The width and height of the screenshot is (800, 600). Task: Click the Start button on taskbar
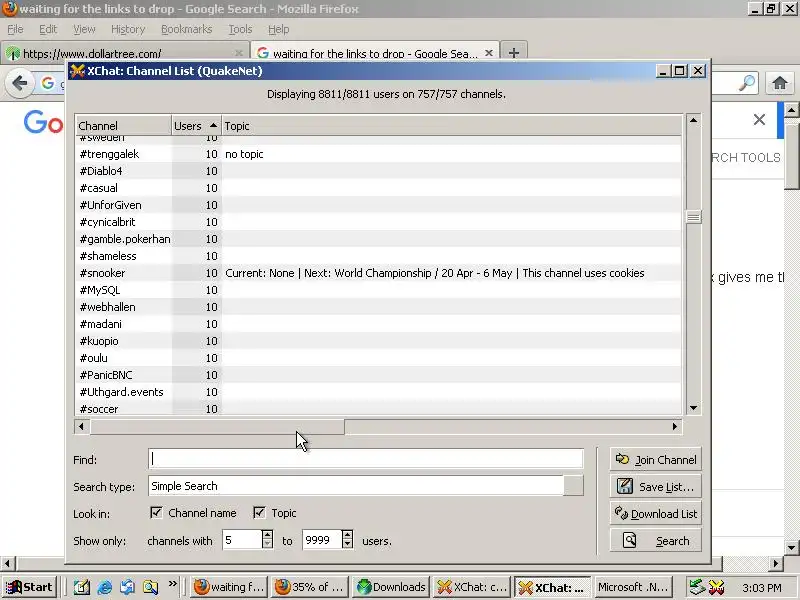point(30,587)
